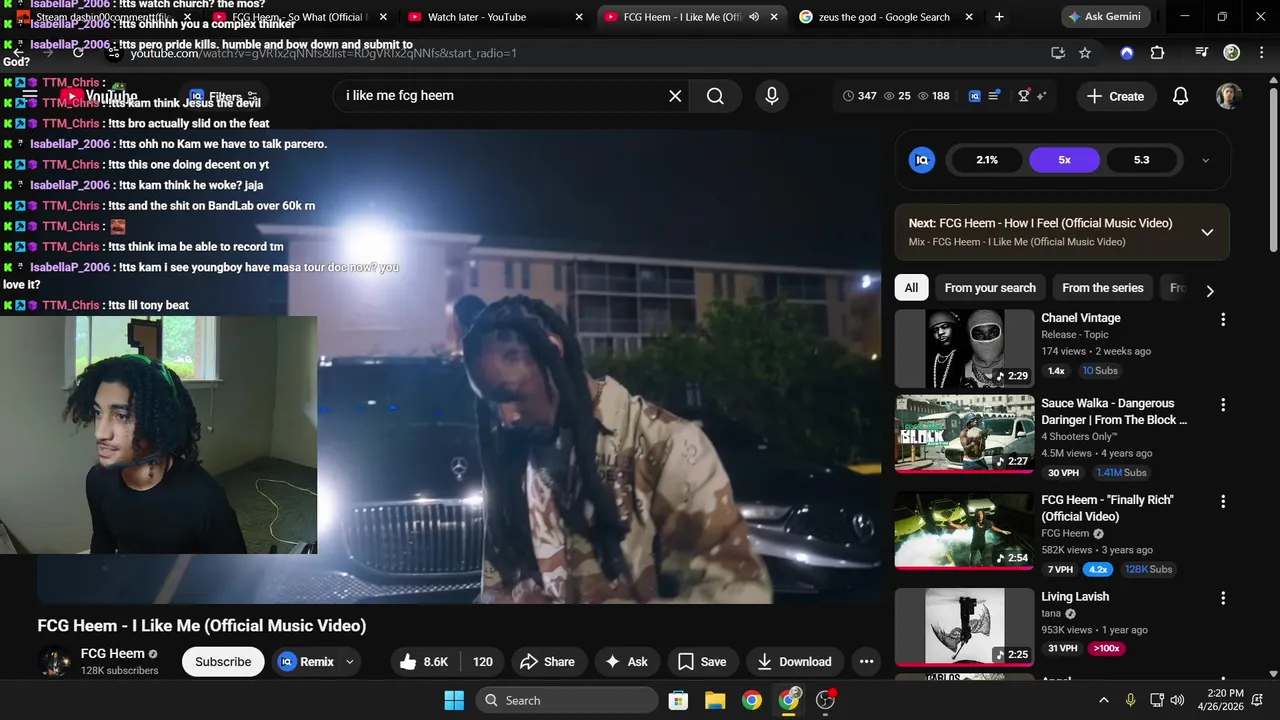The height and width of the screenshot is (720, 1280).
Task: Open a new browser tab
Action: pyautogui.click(x=999, y=17)
